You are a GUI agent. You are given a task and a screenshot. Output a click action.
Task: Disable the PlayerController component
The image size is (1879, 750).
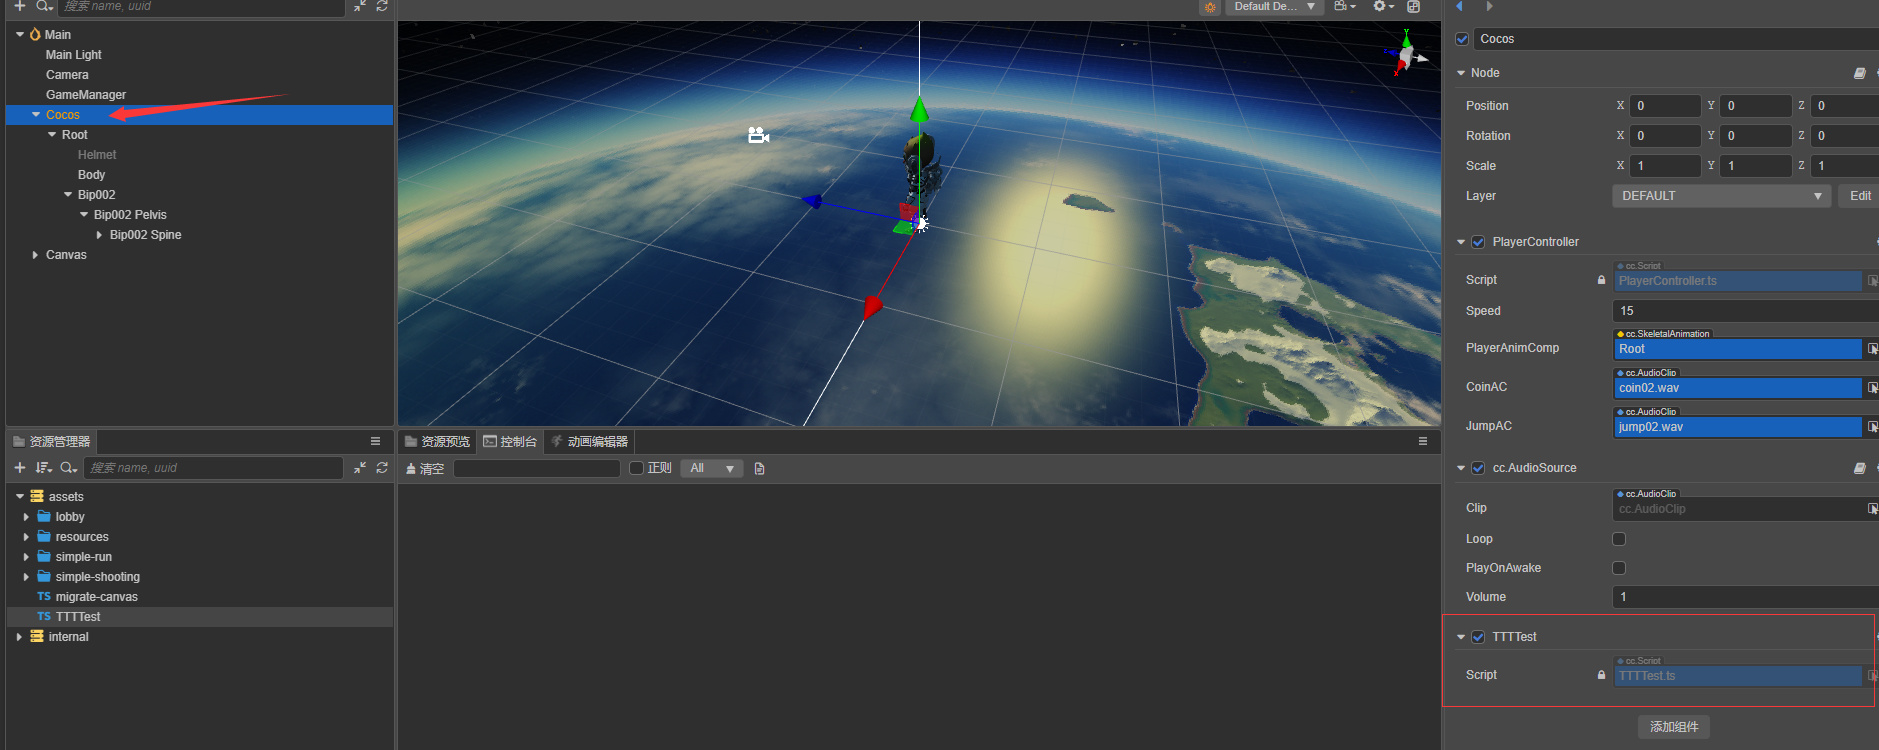coord(1478,242)
